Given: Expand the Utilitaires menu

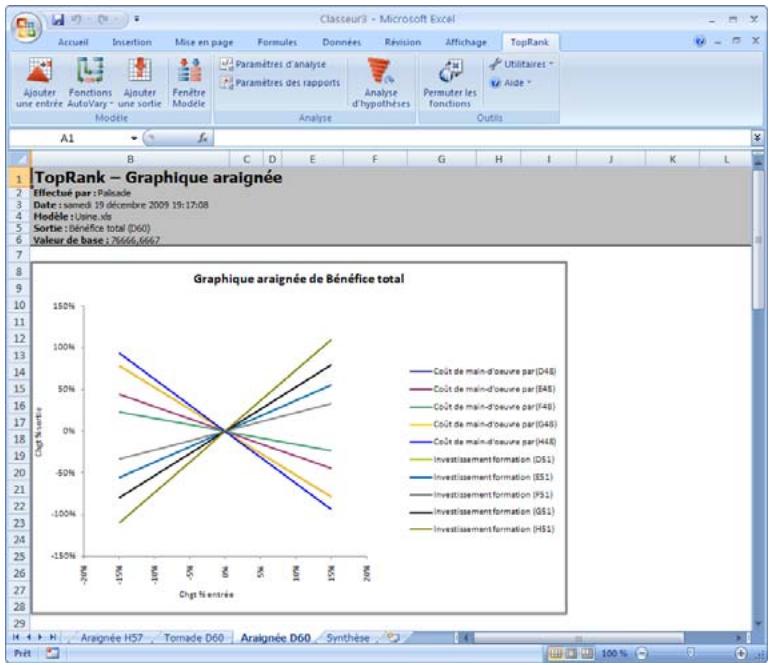Looking at the screenshot, I should (522, 64).
